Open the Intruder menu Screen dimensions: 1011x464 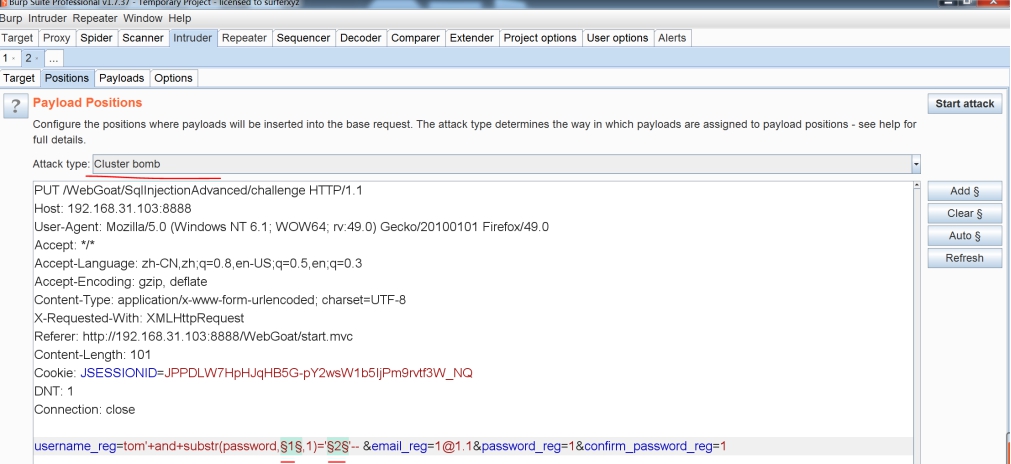pos(47,18)
